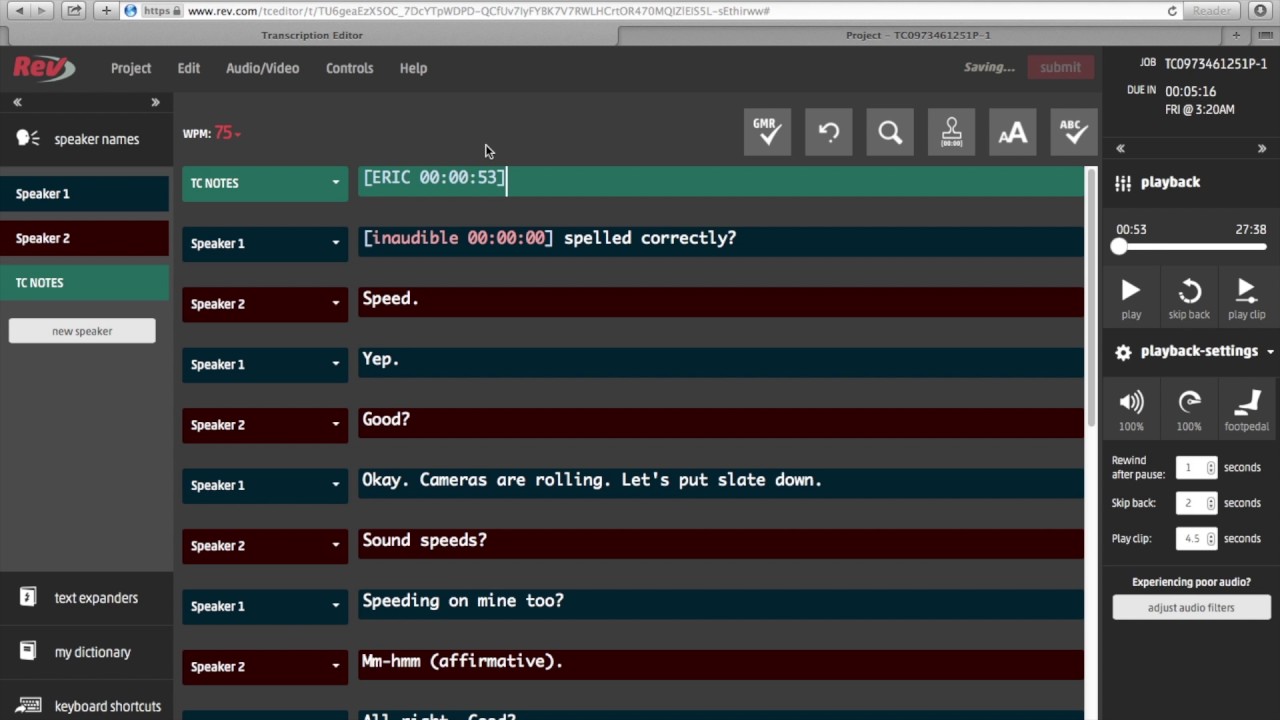Open the Project menu
This screenshot has height=720, width=1280.
tap(131, 68)
